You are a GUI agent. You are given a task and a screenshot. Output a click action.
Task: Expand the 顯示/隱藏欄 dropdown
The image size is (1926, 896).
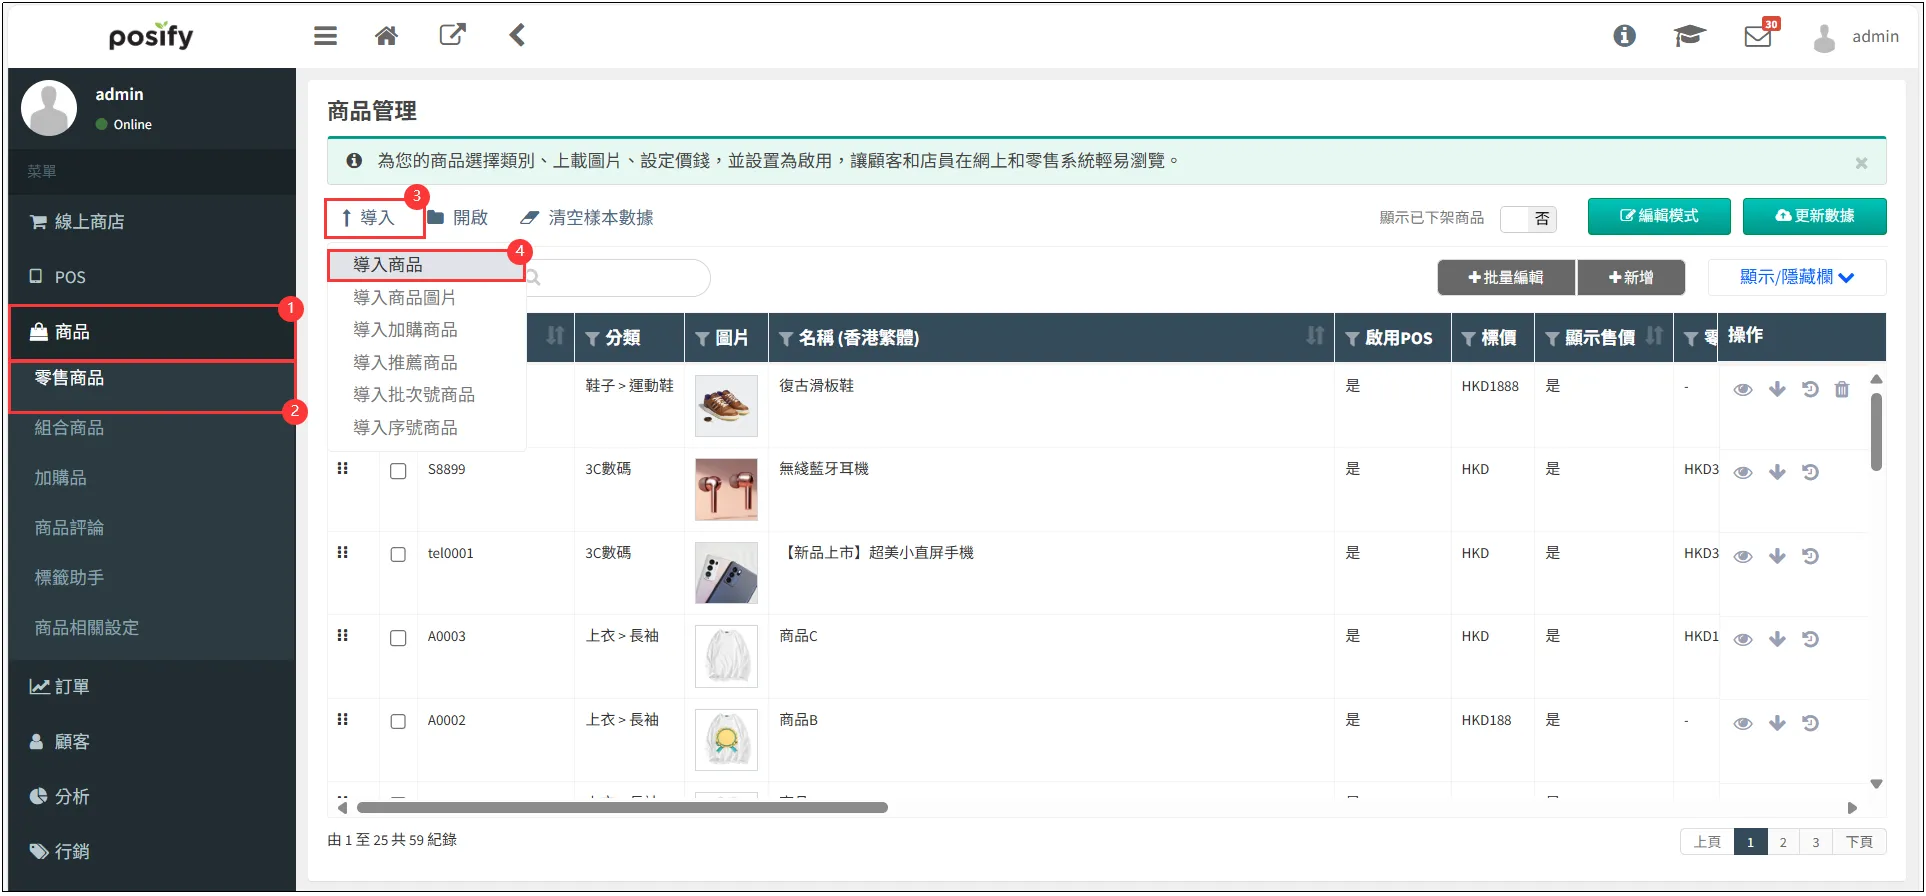(1796, 277)
